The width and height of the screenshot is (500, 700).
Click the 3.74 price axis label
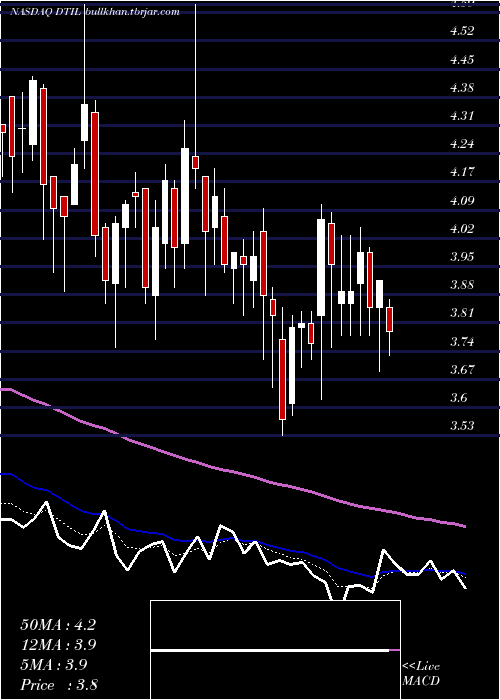pos(462,342)
